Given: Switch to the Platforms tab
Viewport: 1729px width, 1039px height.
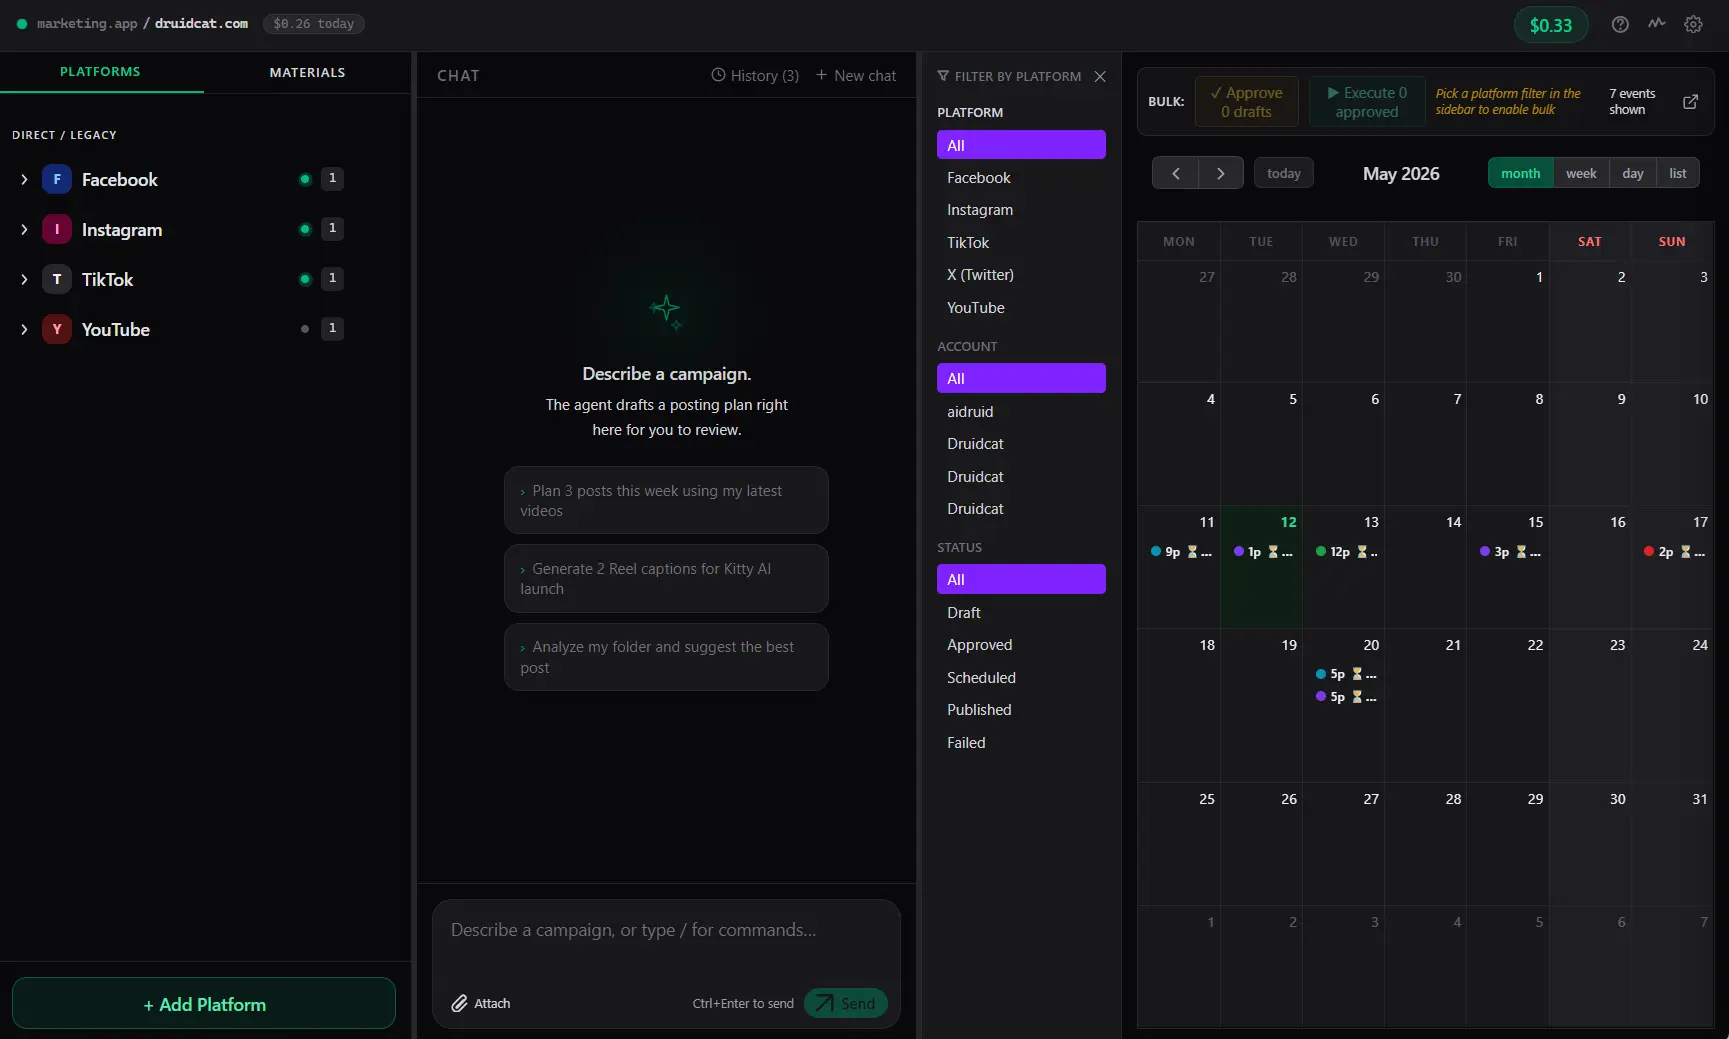Looking at the screenshot, I should 100,72.
